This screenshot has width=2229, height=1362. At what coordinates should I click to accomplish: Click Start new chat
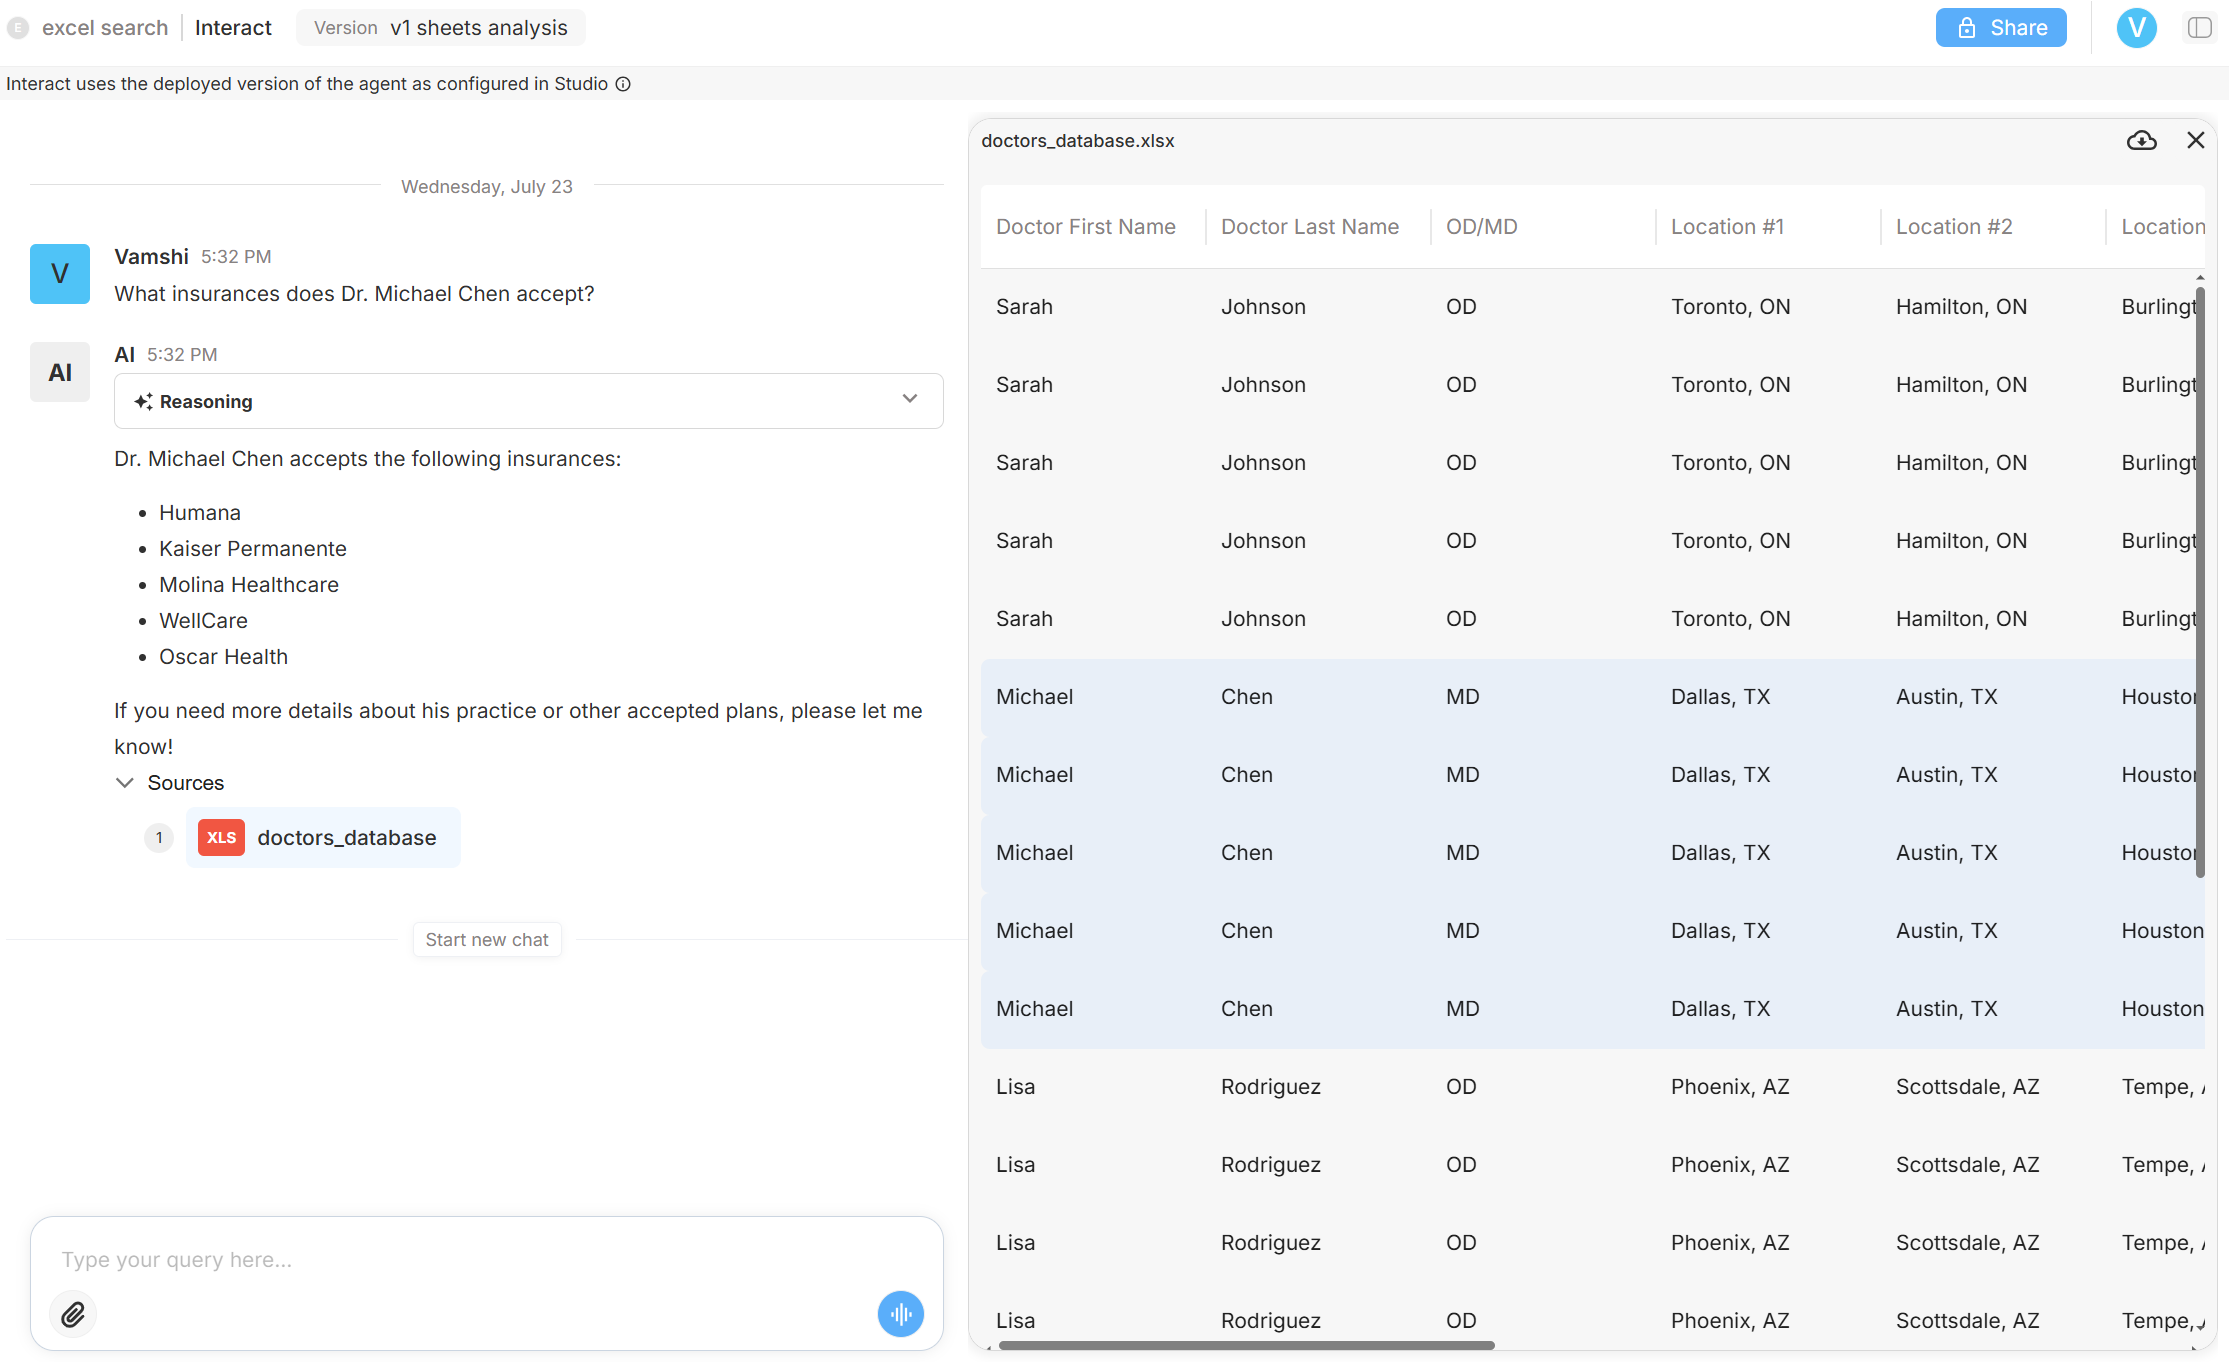point(486,940)
